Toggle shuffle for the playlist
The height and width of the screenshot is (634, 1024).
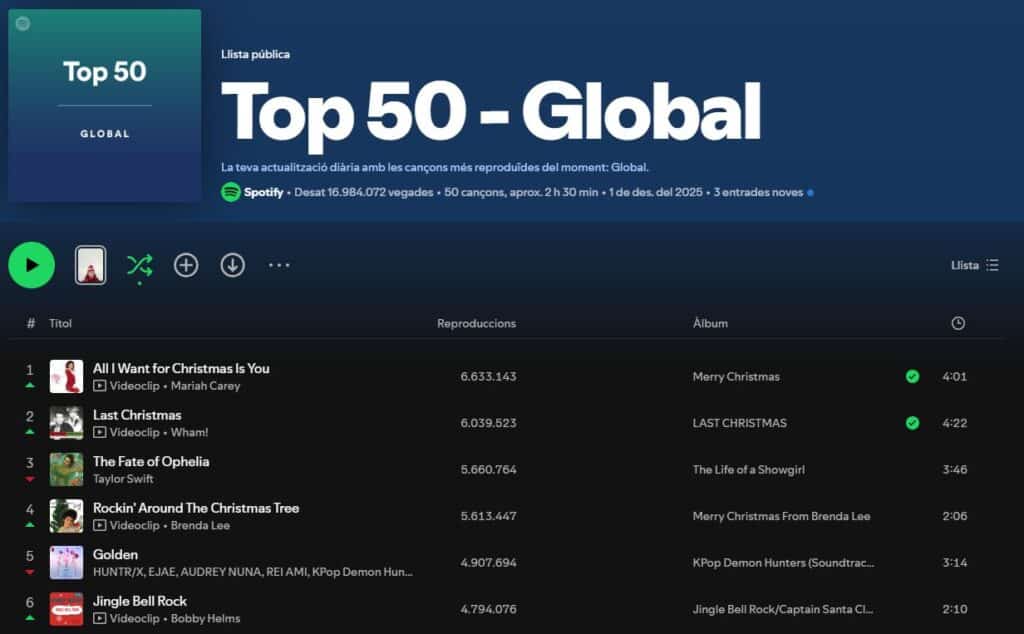coord(139,265)
